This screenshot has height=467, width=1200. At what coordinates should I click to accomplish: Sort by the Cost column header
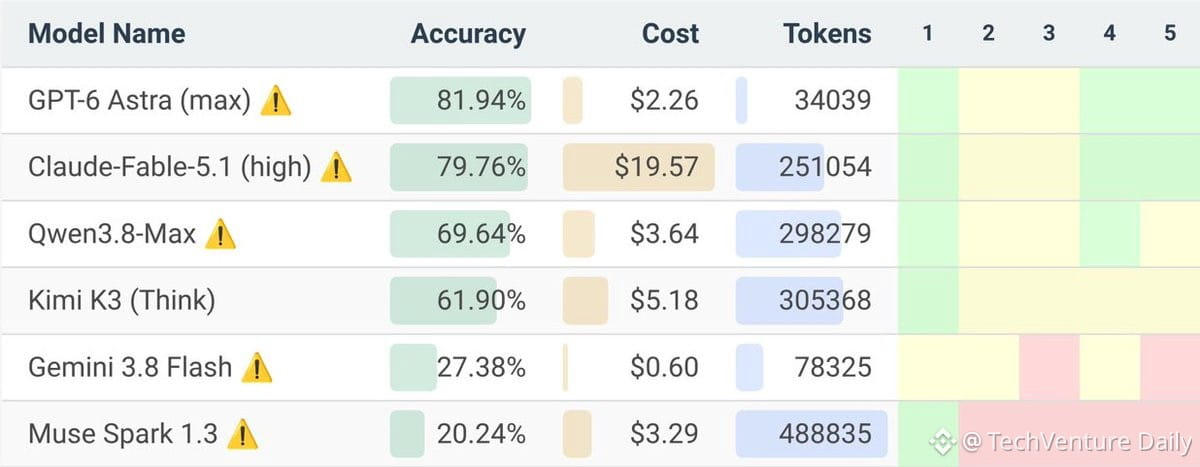tap(670, 33)
